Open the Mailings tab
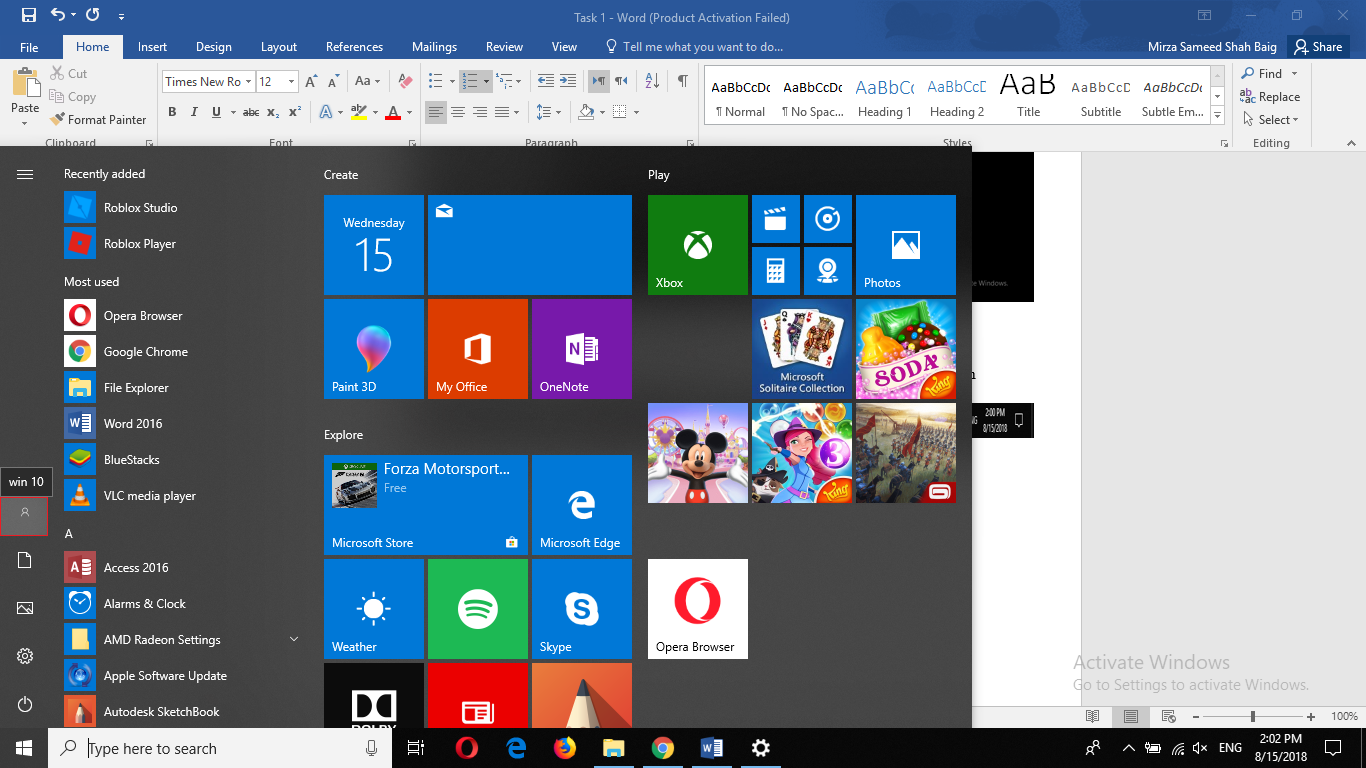The image size is (1366, 768). point(434,46)
